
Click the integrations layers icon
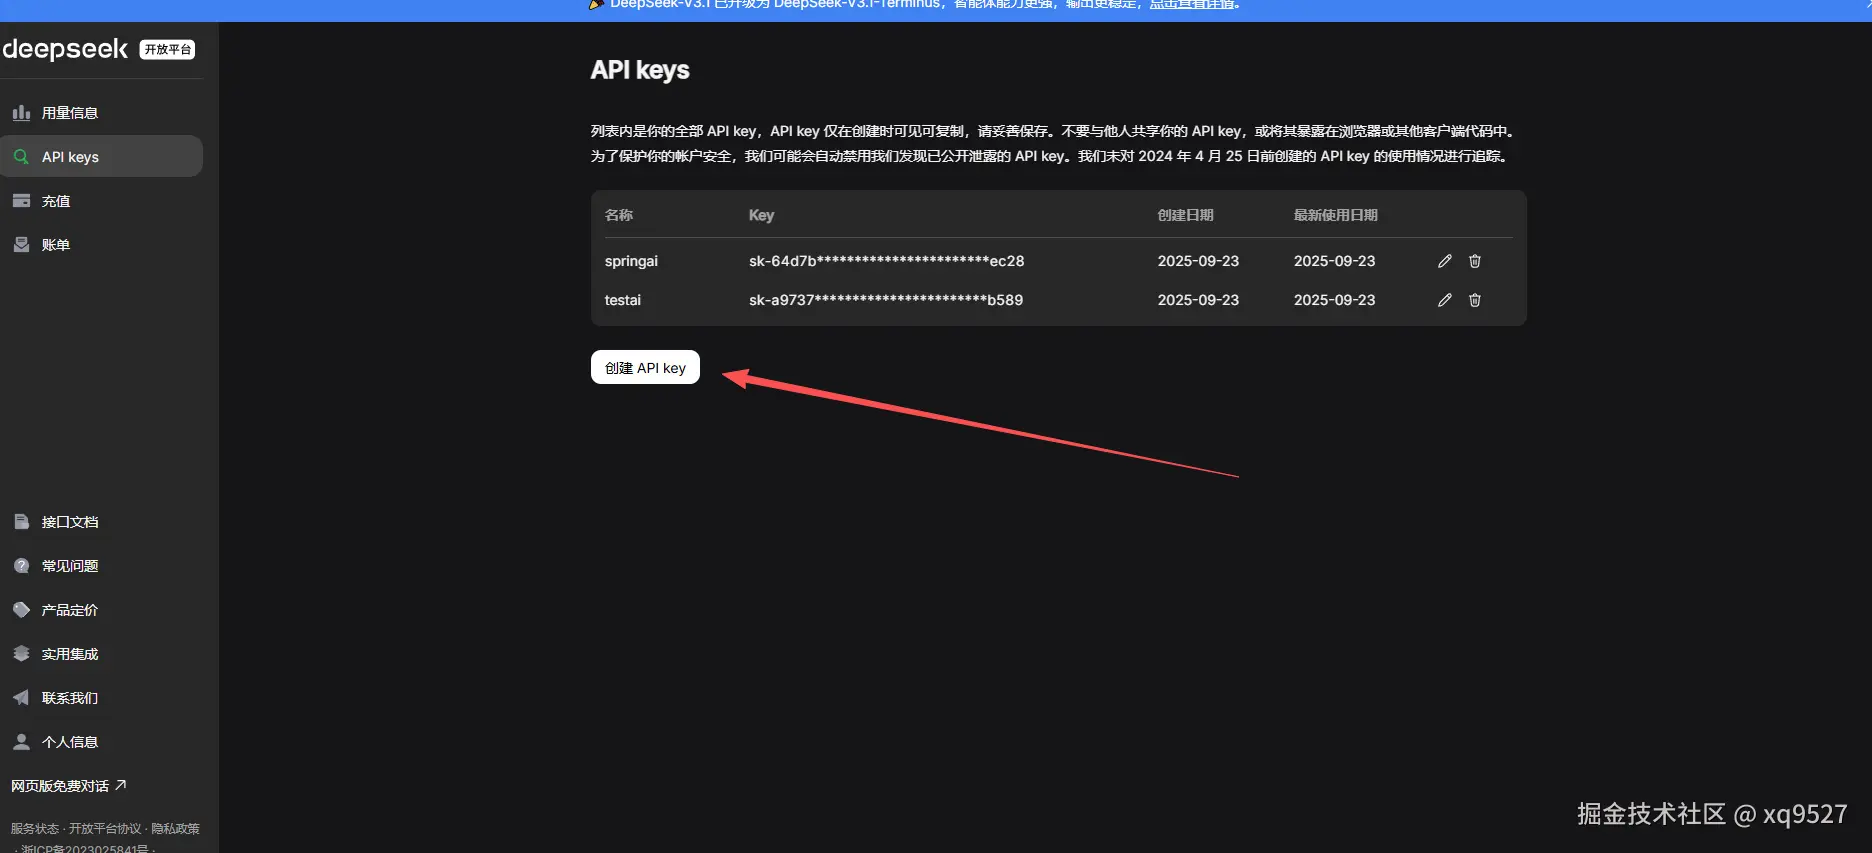coord(21,654)
